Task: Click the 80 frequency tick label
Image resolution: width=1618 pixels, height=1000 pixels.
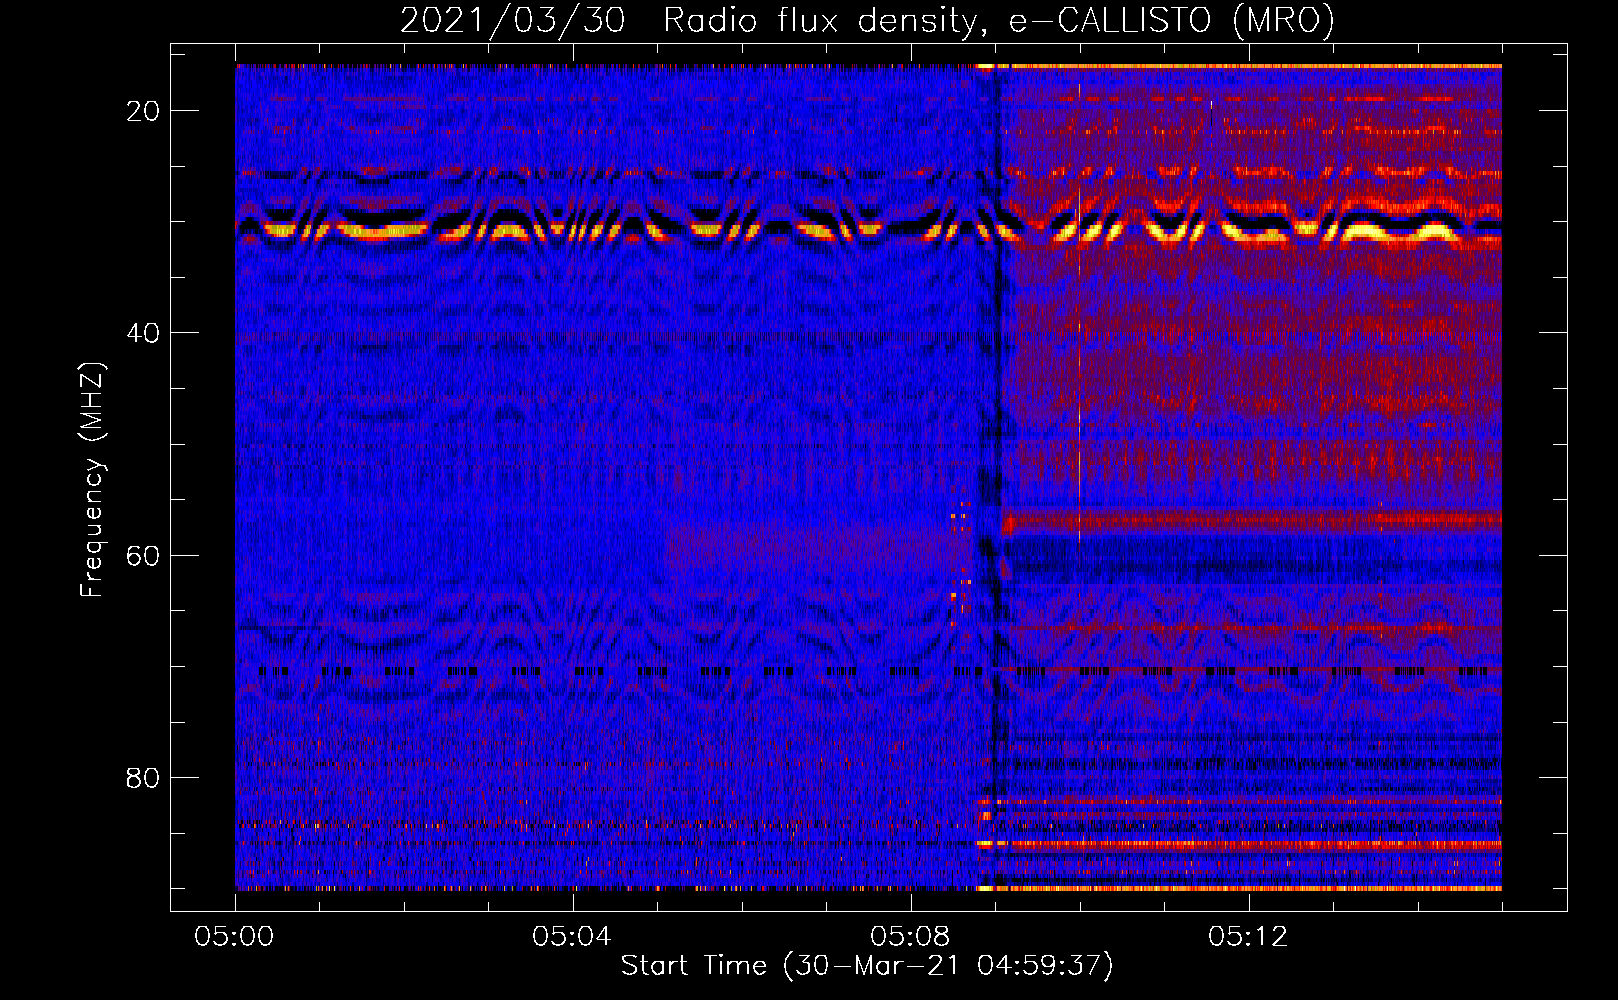Action: click(x=143, y=777)
